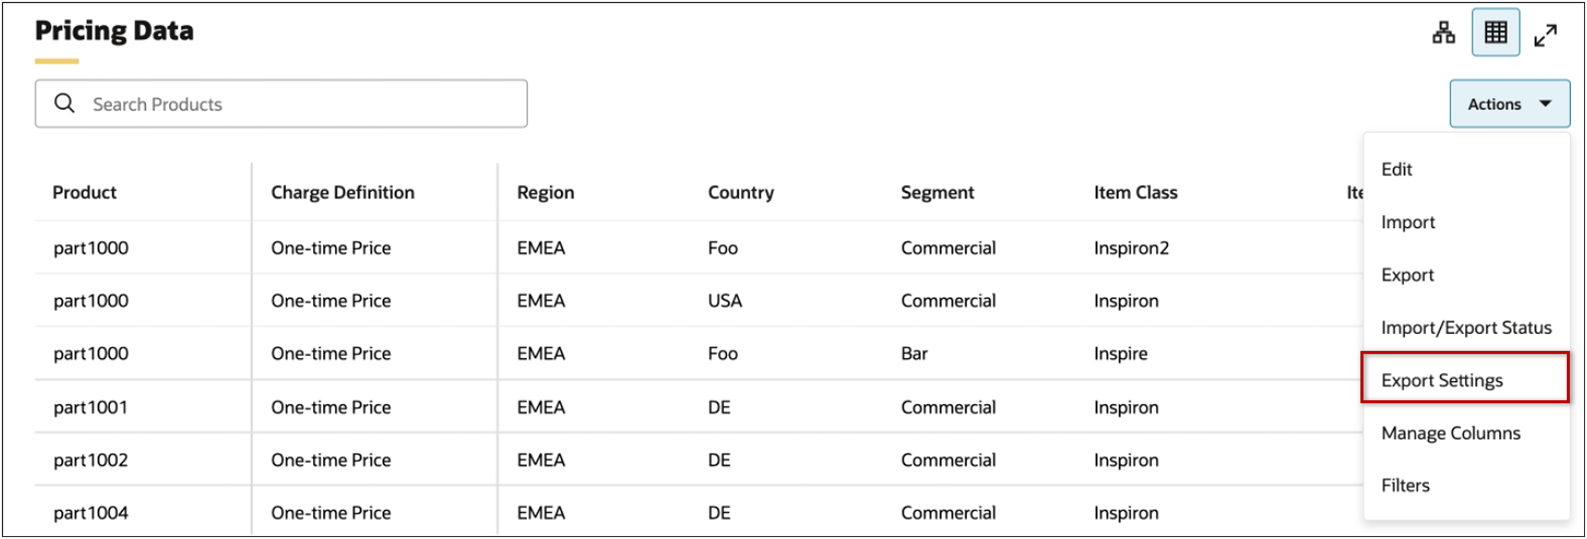Click the Search Products input field
The width and height of the screenshot is (1587, 539).
tap(300, 104)
